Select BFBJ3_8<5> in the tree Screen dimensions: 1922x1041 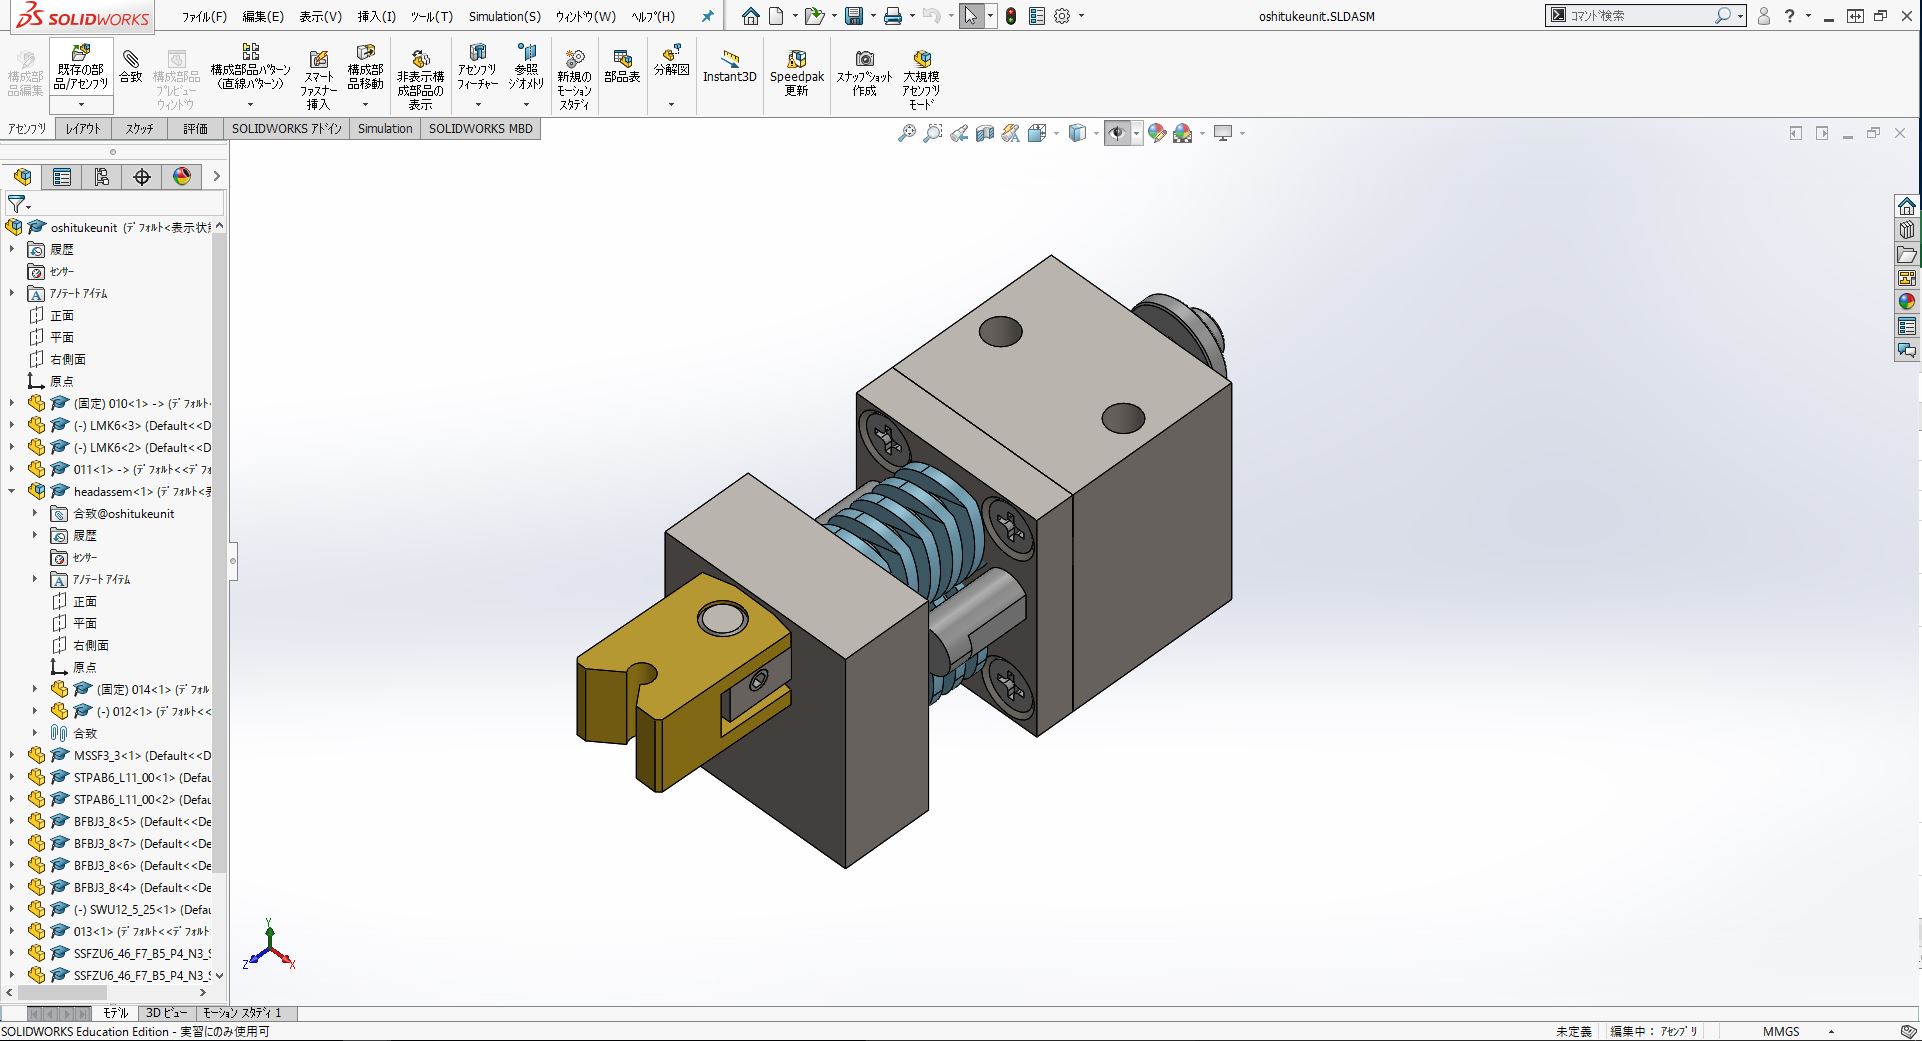142,821
